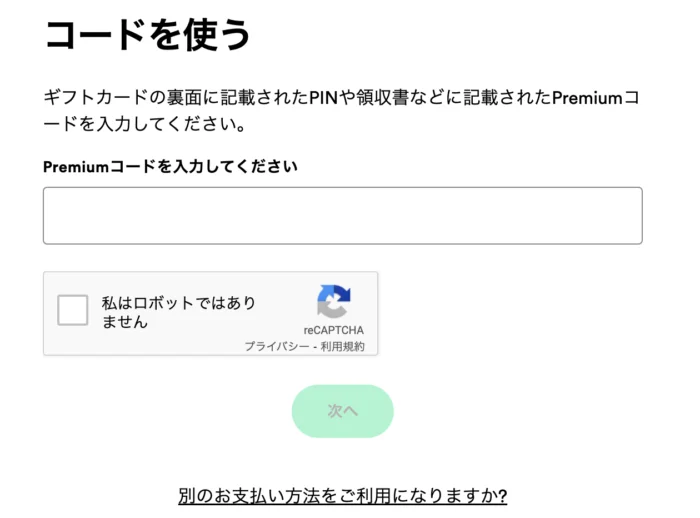Click the dash between プライバシー and 利用規約

pyautogui.click(x=314, y=346)
